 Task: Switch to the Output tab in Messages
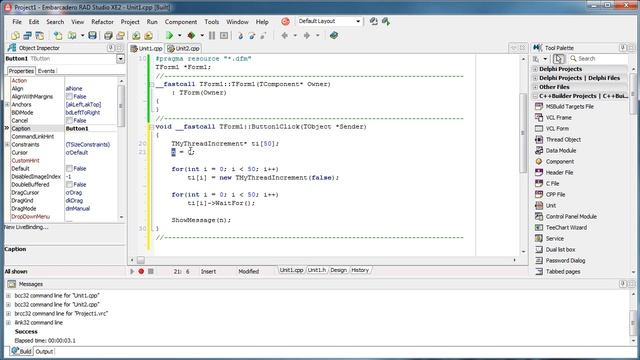[44, 351]
